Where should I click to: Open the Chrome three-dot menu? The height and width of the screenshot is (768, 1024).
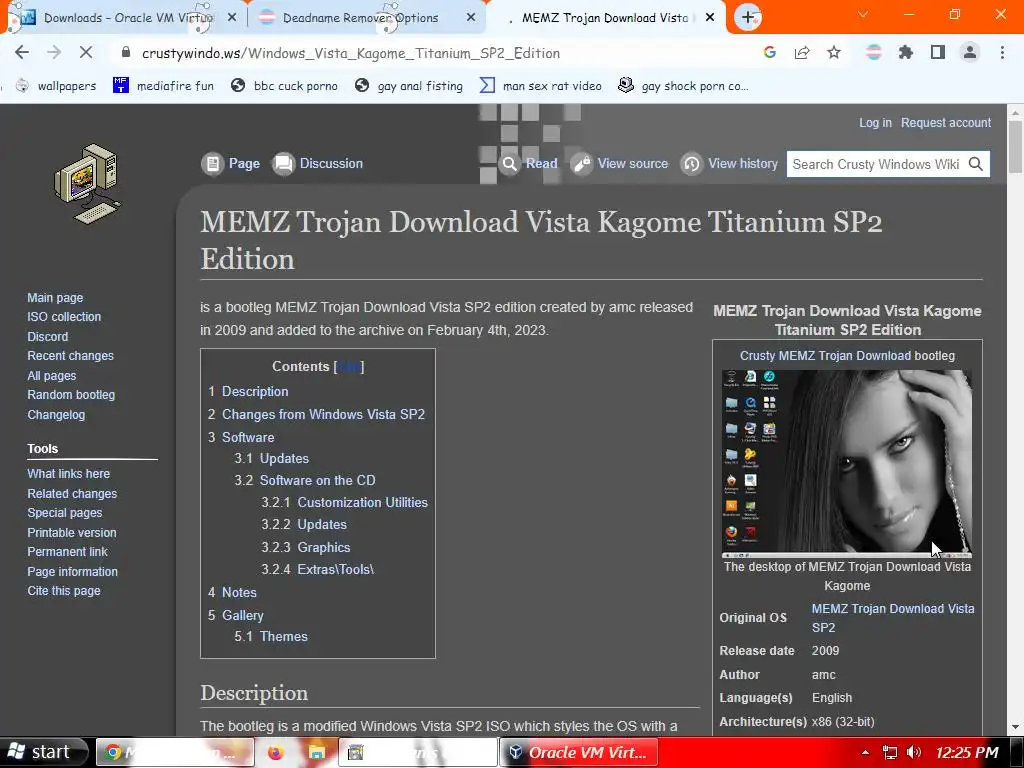tap(1002, 53)
